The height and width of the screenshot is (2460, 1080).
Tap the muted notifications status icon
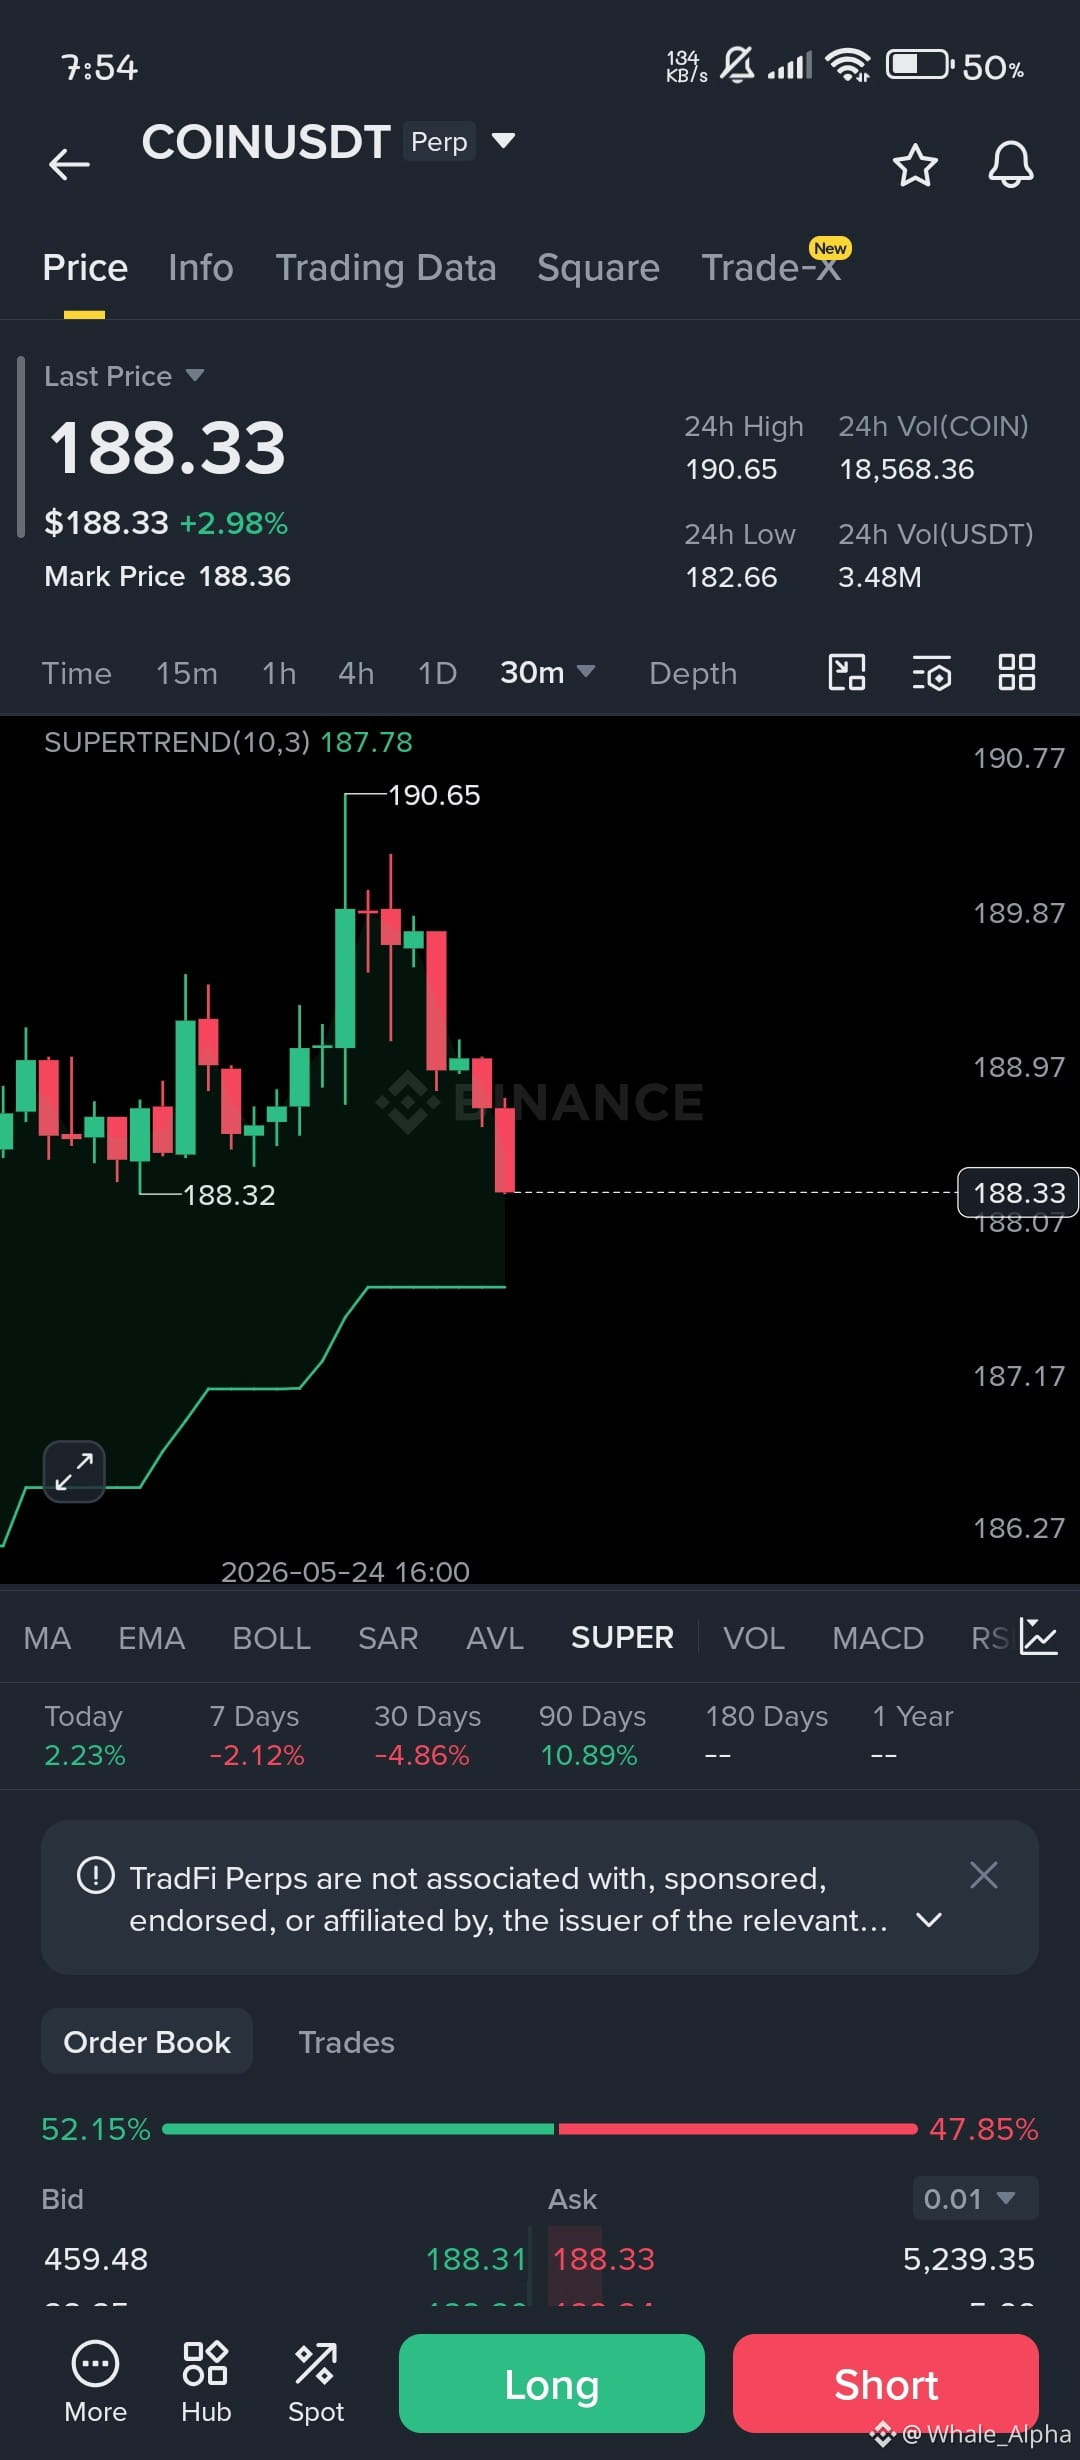738,65
